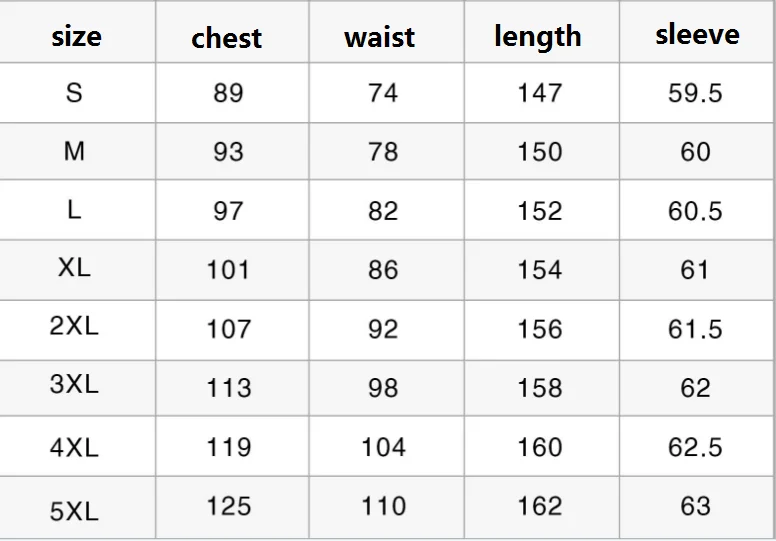Select the M size row label
The width and height of the screenshot is (776, 541).
pyautogui.click(x=74, y=151)
